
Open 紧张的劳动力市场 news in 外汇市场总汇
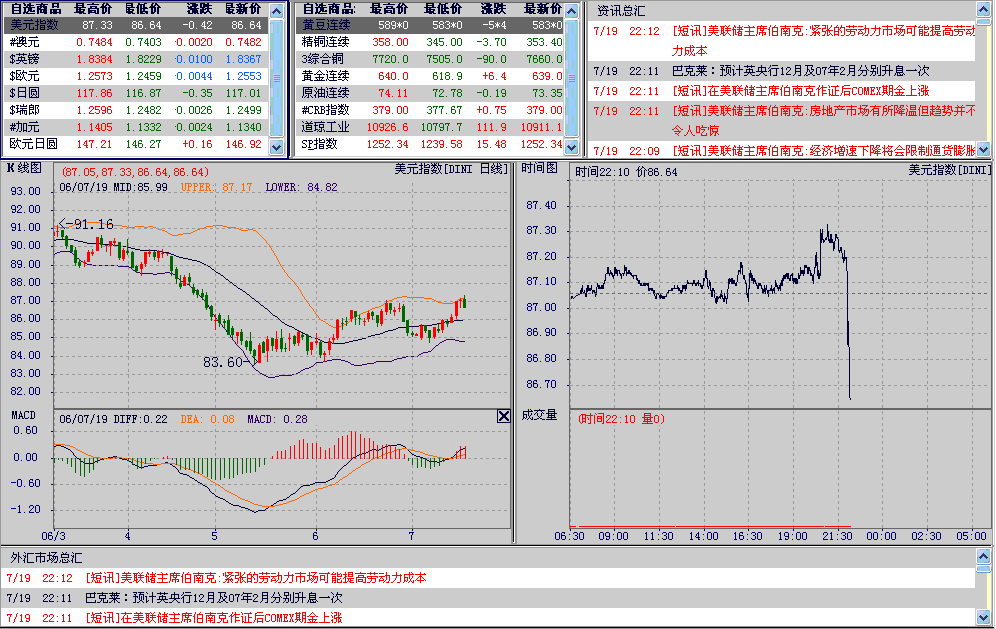[x=489, y=578]
